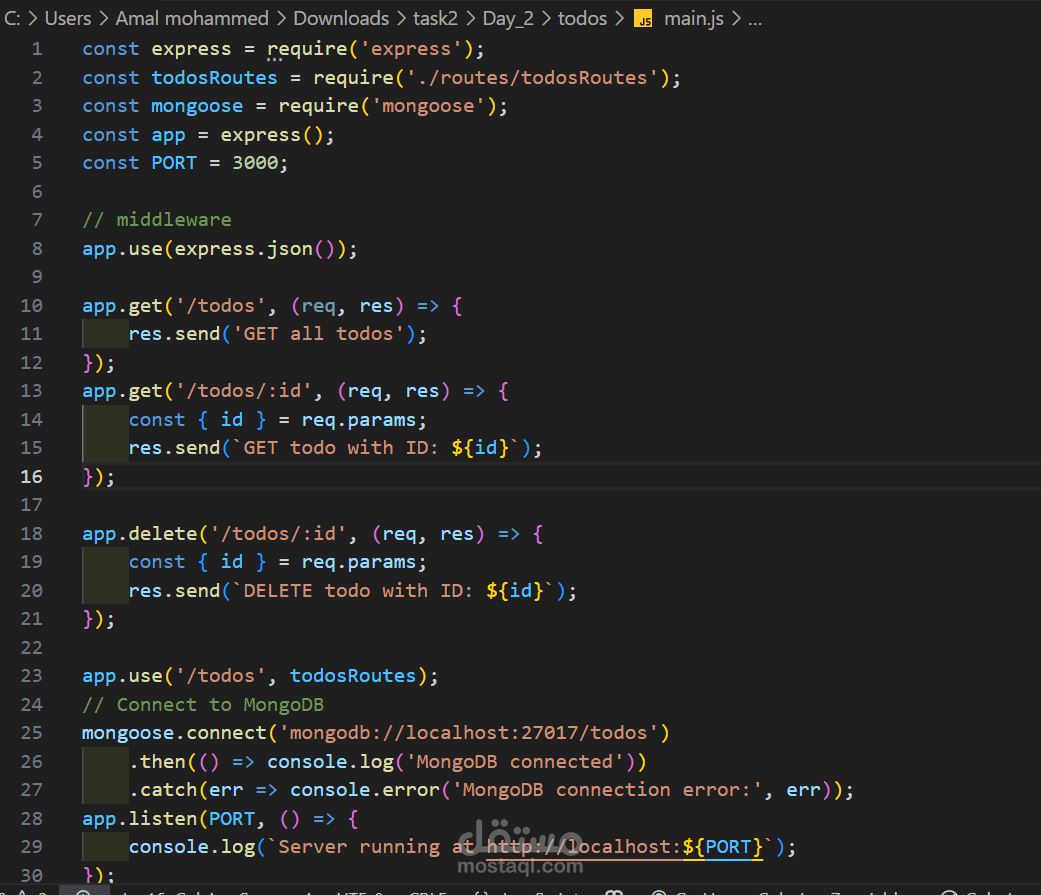Click line number 23 in the gutter

coord(31,676)
